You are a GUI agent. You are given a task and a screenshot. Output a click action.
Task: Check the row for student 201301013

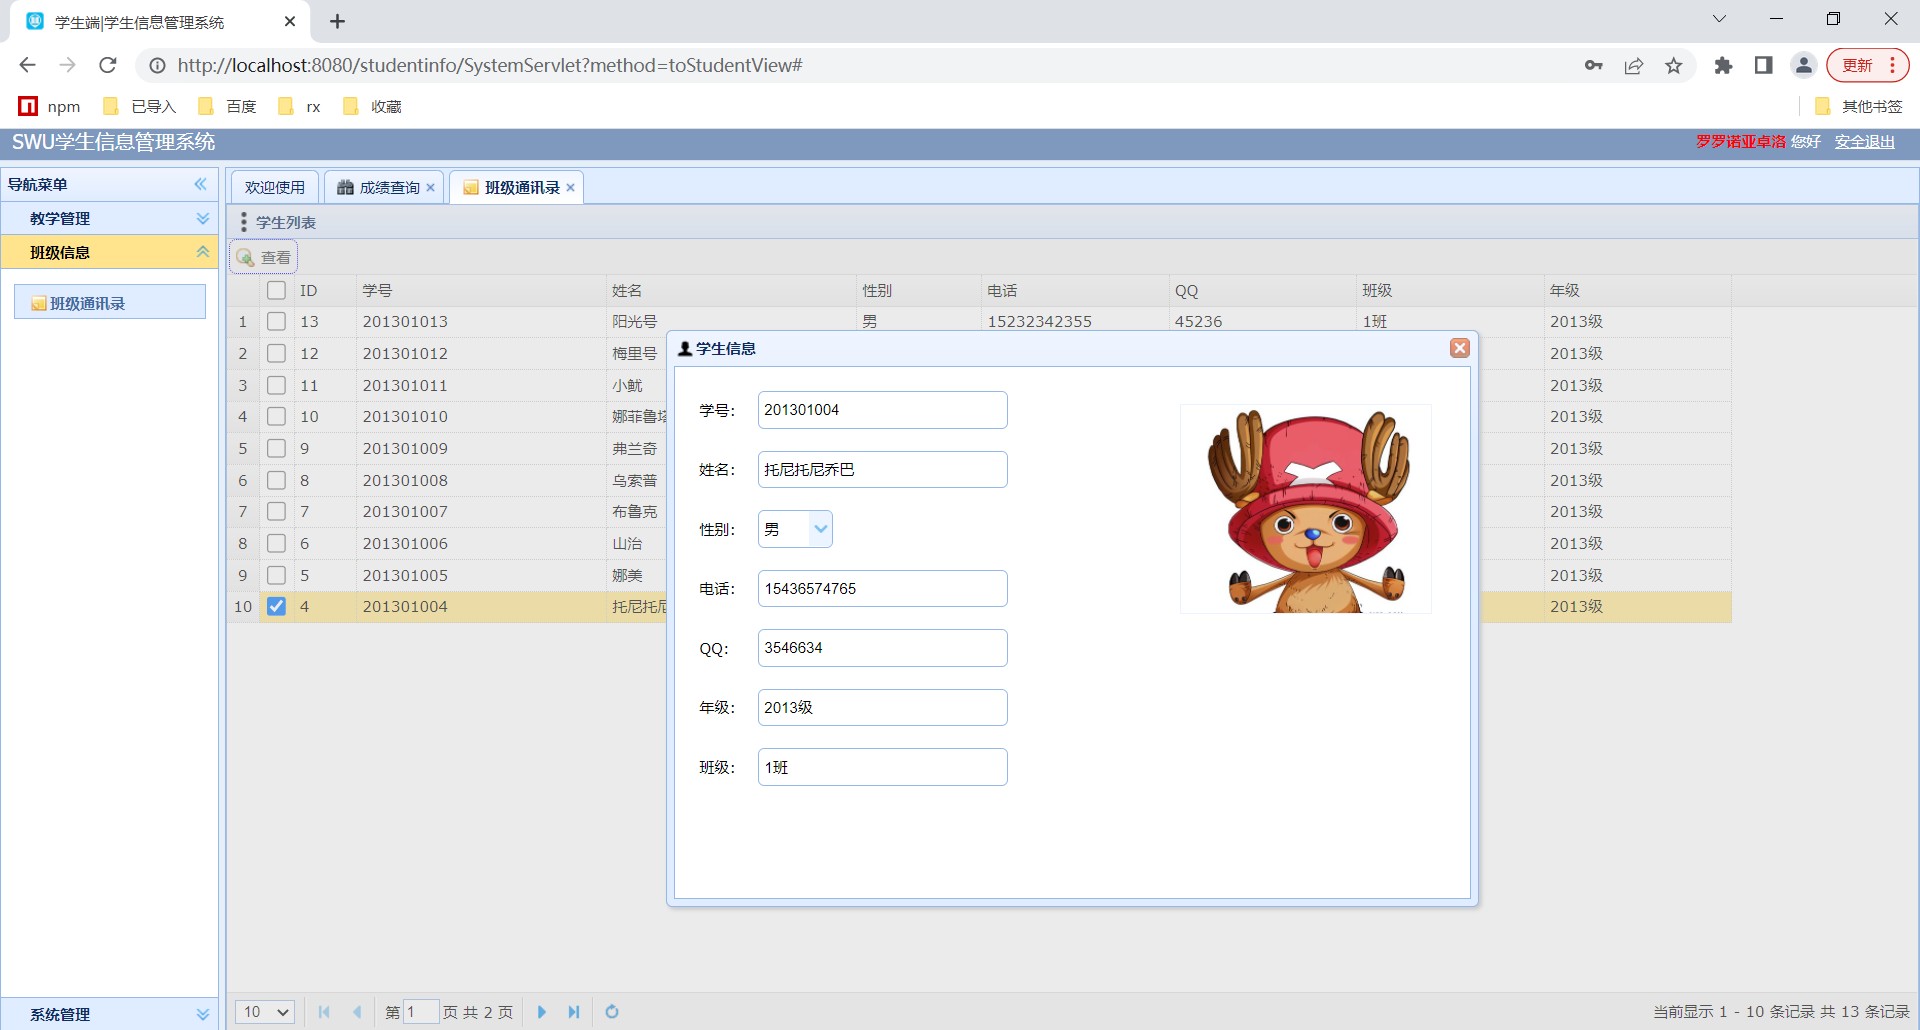277,321
